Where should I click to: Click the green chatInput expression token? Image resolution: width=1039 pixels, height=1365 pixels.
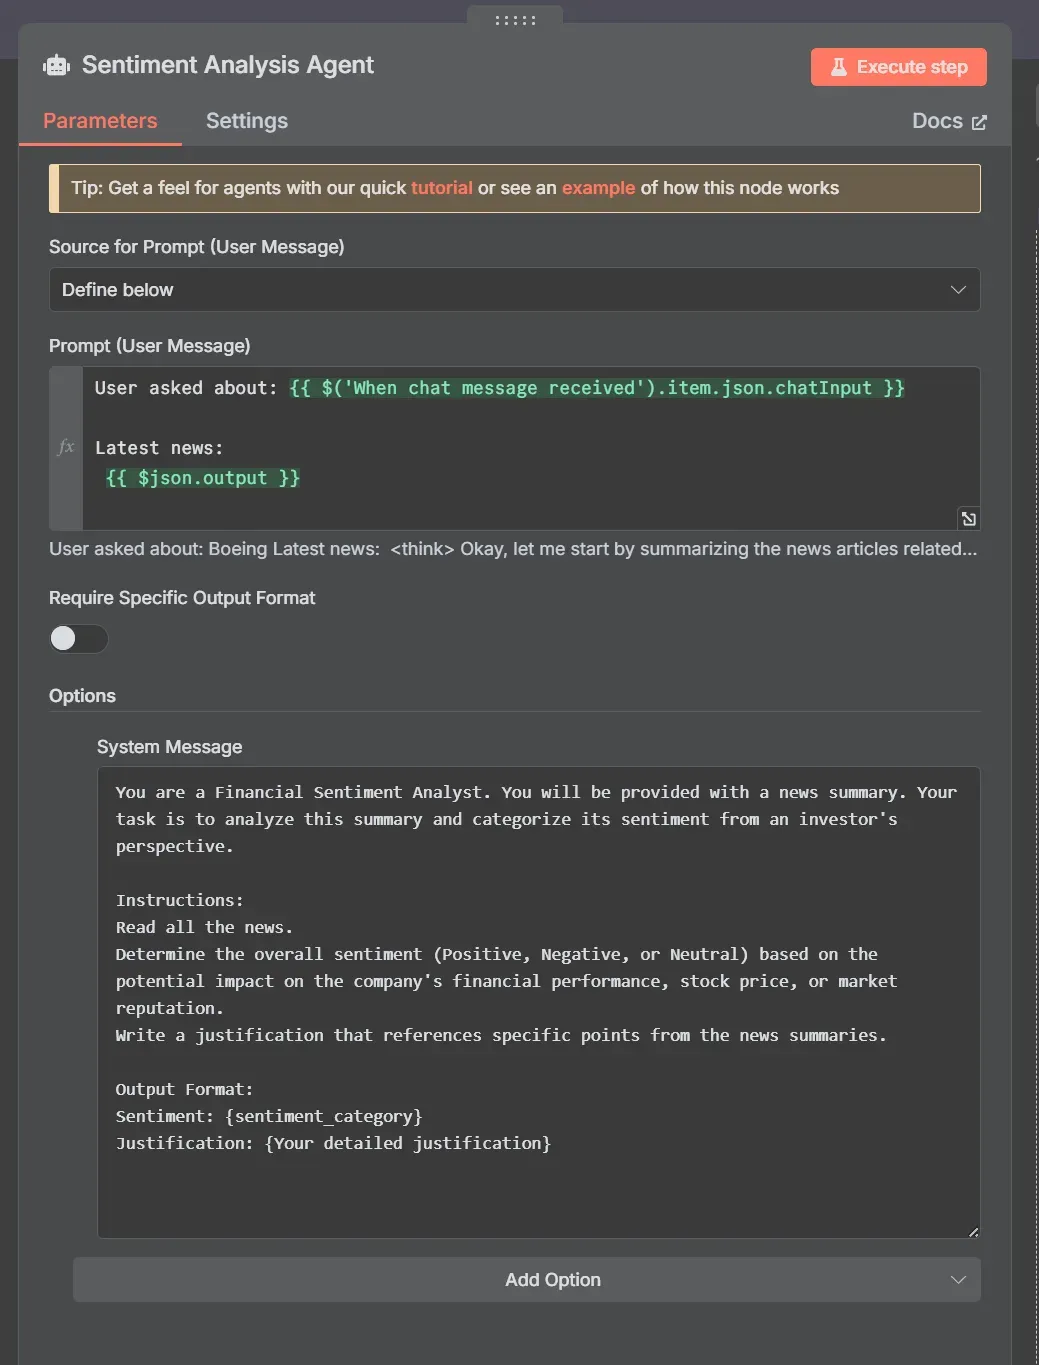(x=597, y=388)
